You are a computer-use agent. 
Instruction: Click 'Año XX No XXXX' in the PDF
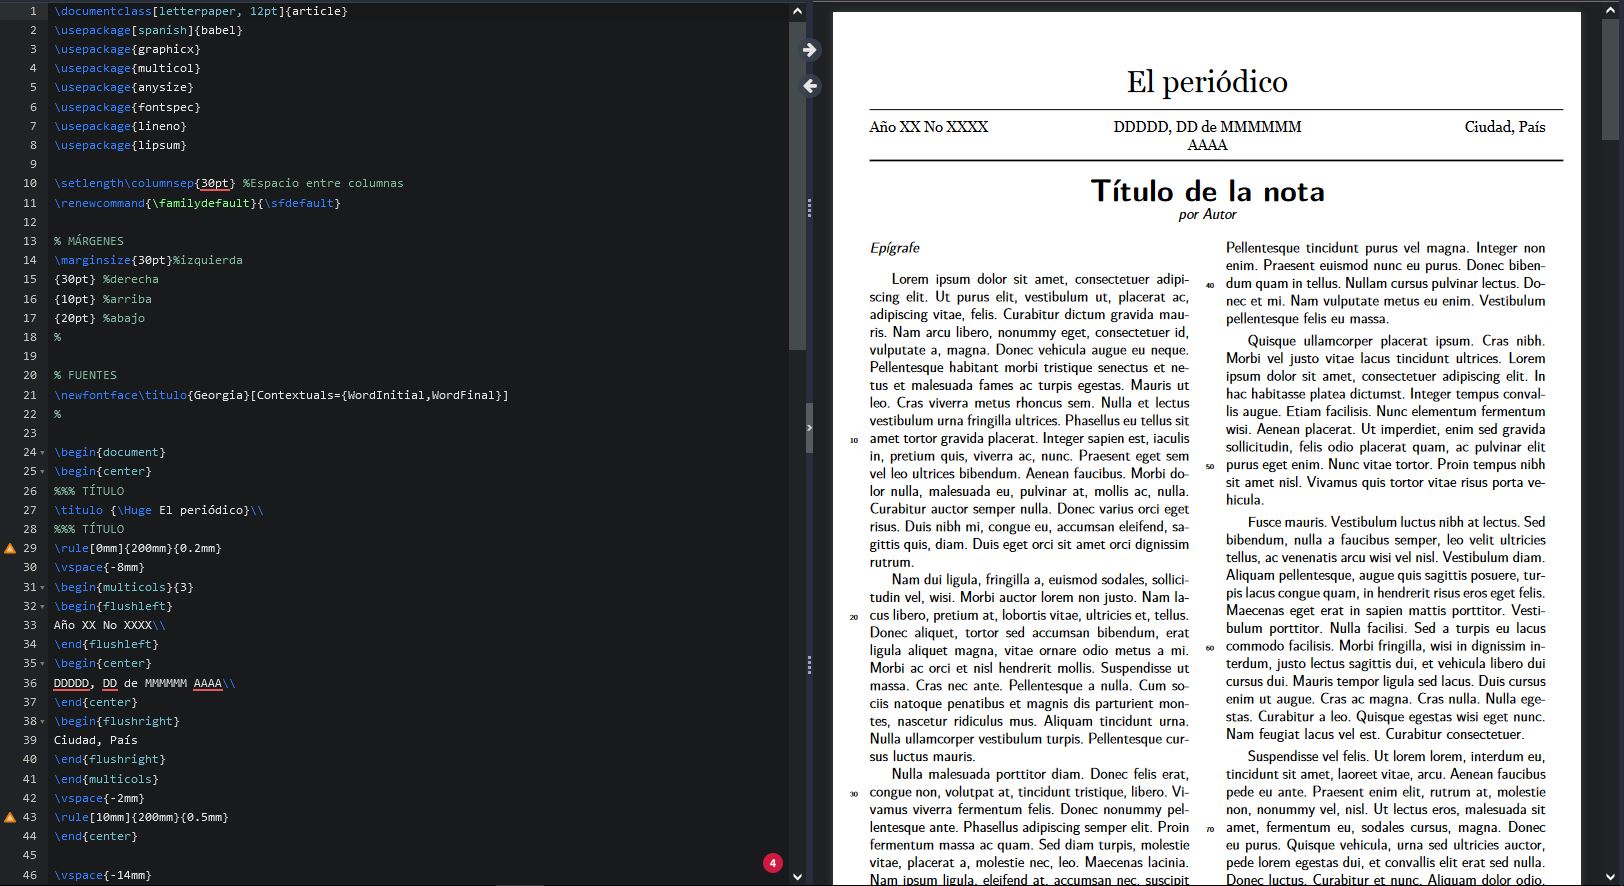[x=928, y=127]
